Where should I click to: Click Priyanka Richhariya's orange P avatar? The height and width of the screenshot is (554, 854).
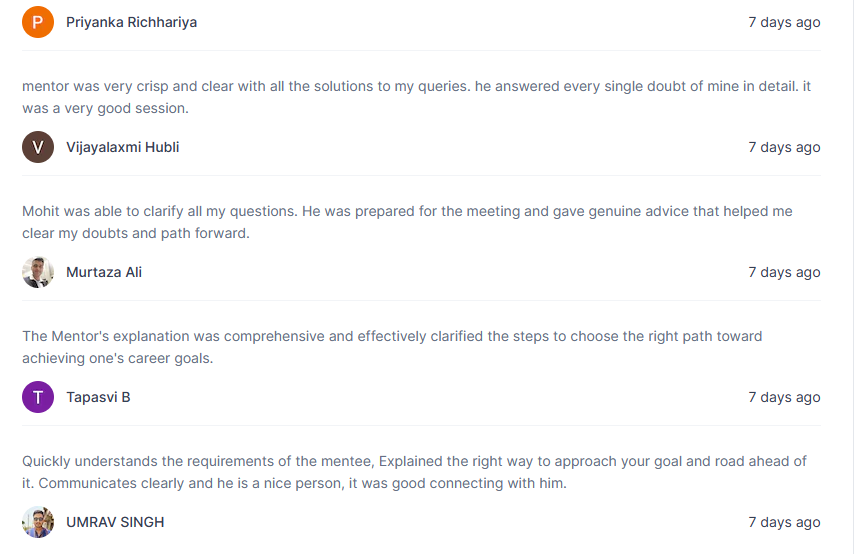tap(38, 22)
